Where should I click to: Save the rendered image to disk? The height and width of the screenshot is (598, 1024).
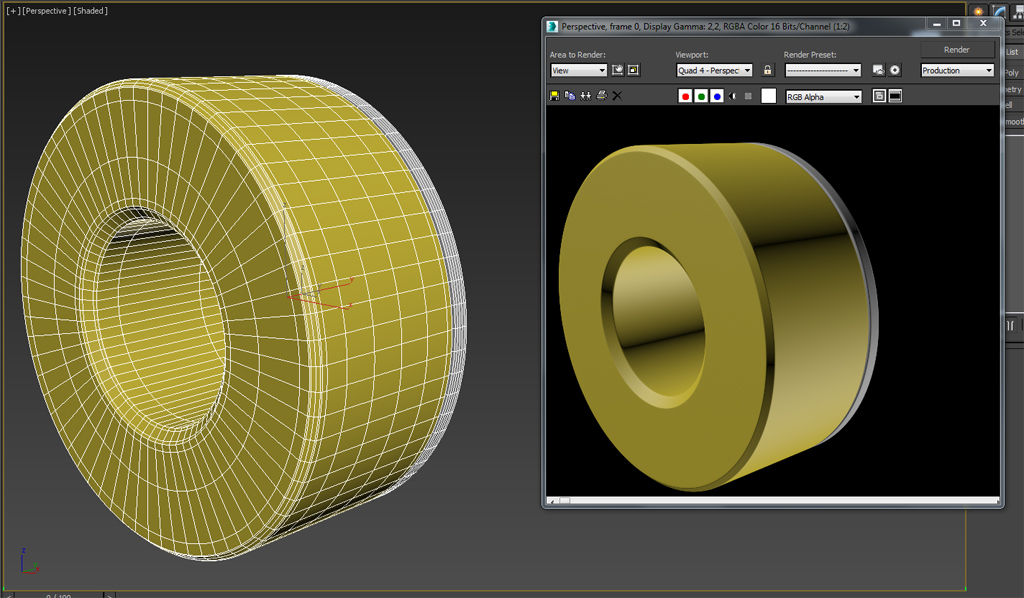click(554, 96)
